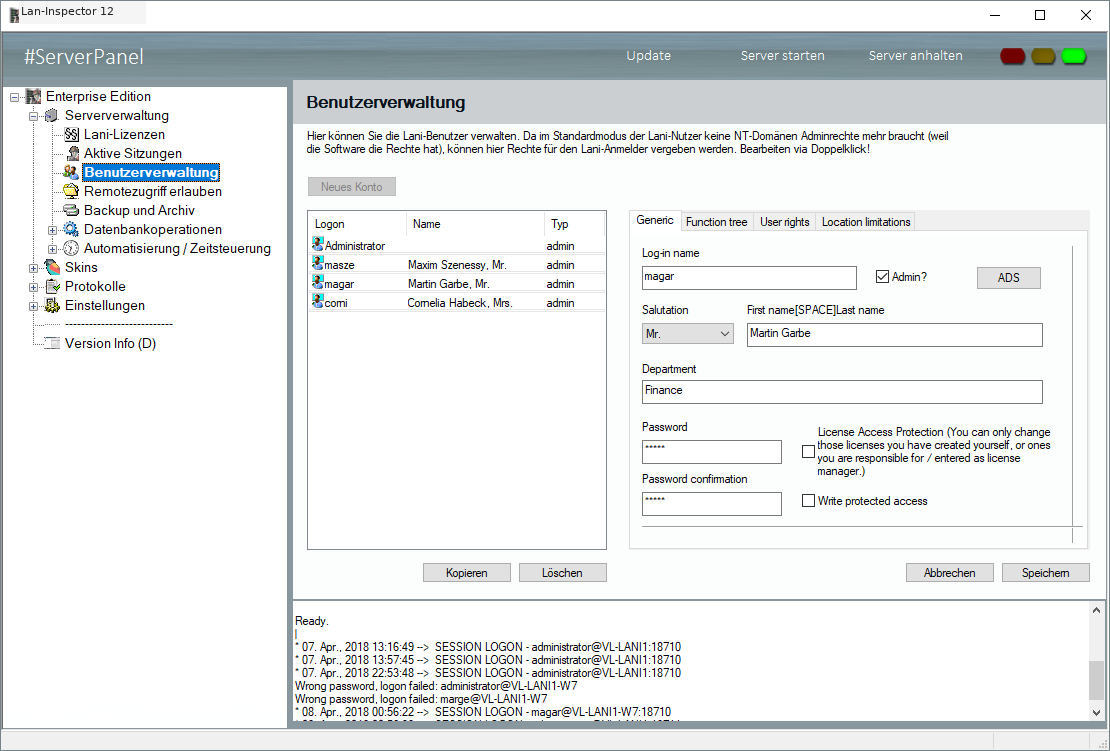Expand the Skins tree node

click(x=33, y=268)
